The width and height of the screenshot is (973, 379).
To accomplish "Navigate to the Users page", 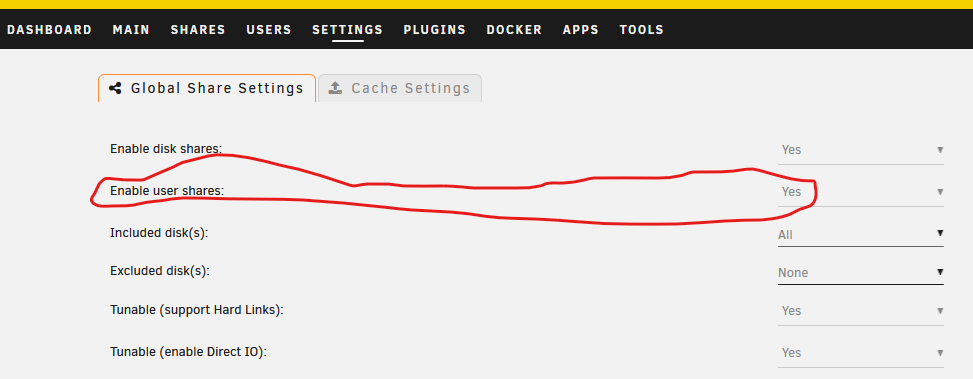I will click(269, 30).
